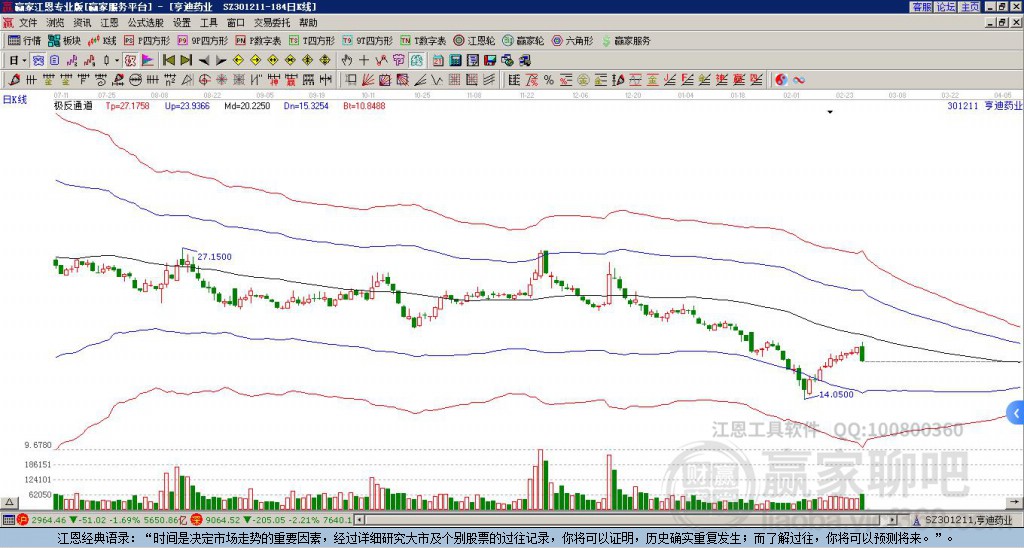The image size is (1024, 548).
Task: Click the horizontal scrollbar right arrow
Action: click(x=893, y=521)
